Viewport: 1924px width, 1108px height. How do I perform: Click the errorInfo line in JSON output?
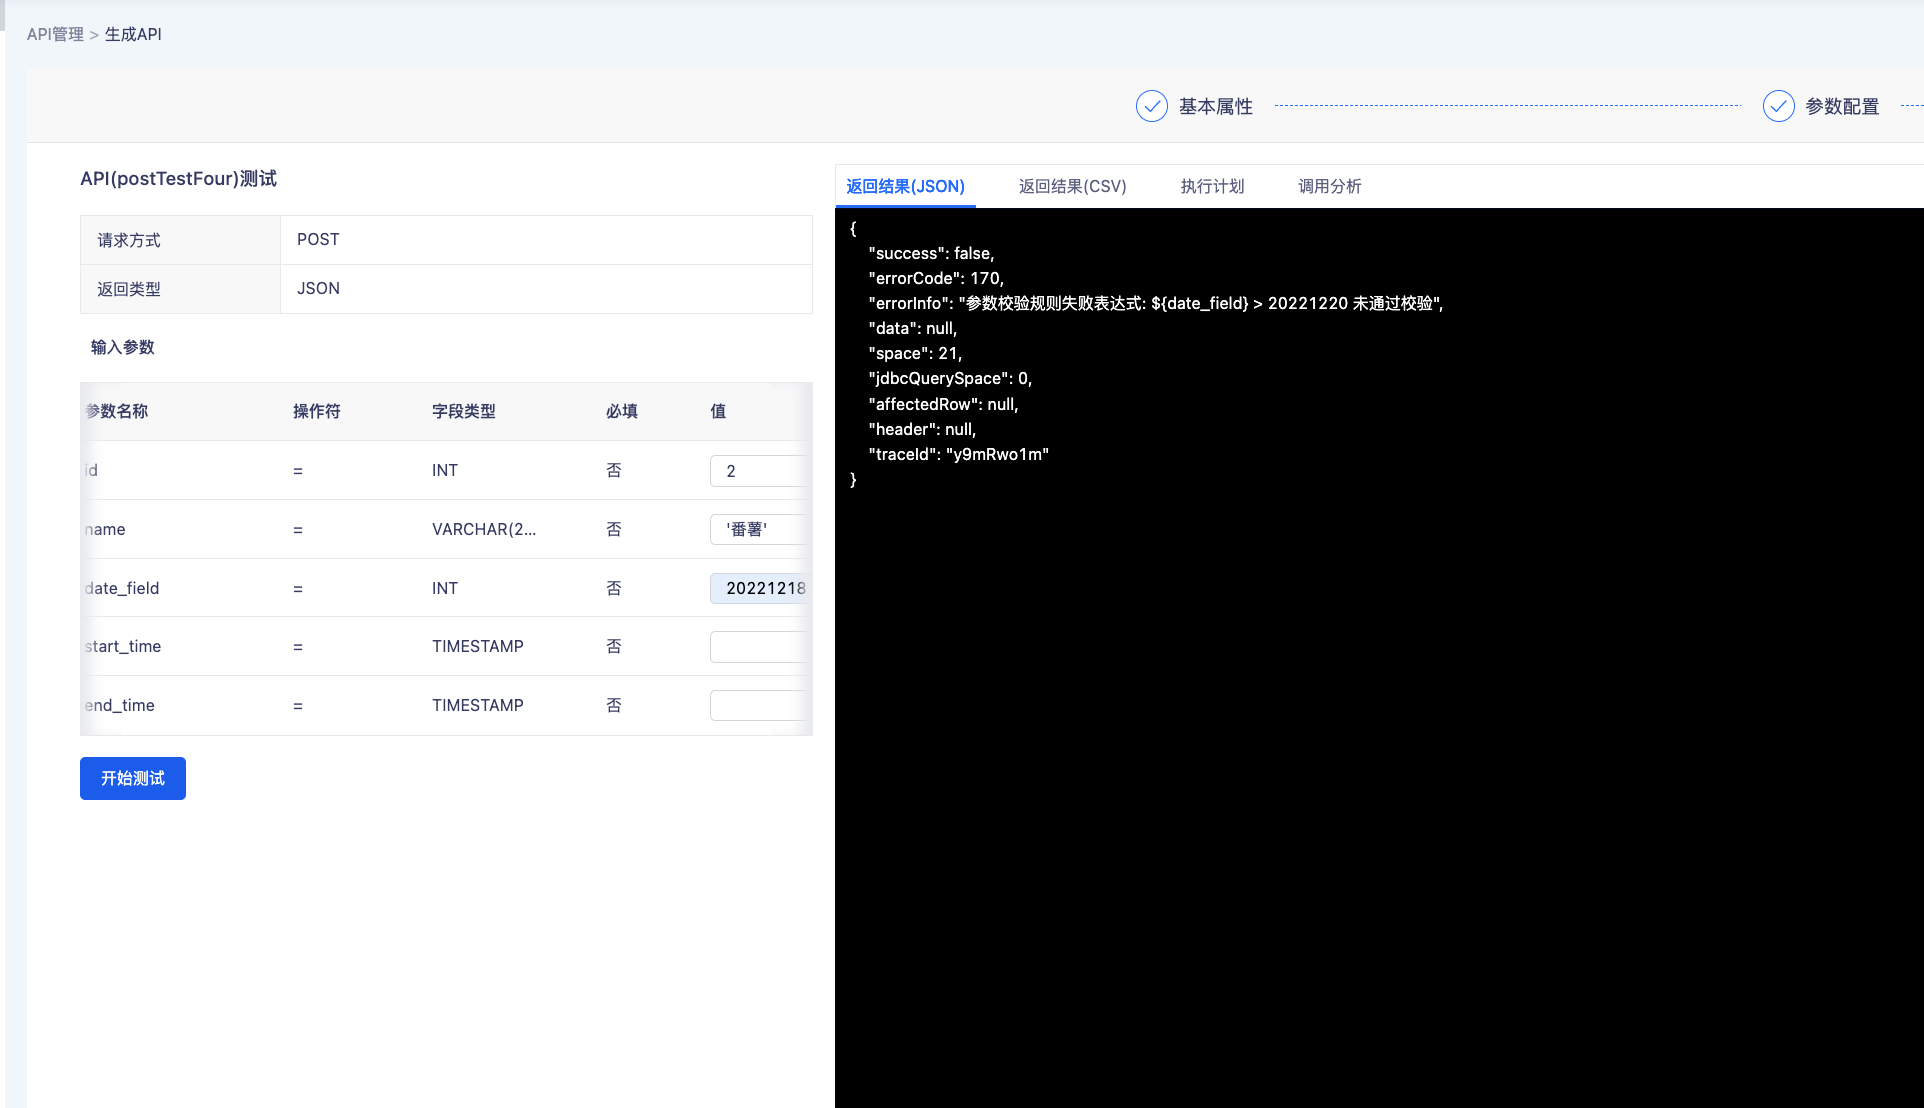click(x=1155, y=303)
